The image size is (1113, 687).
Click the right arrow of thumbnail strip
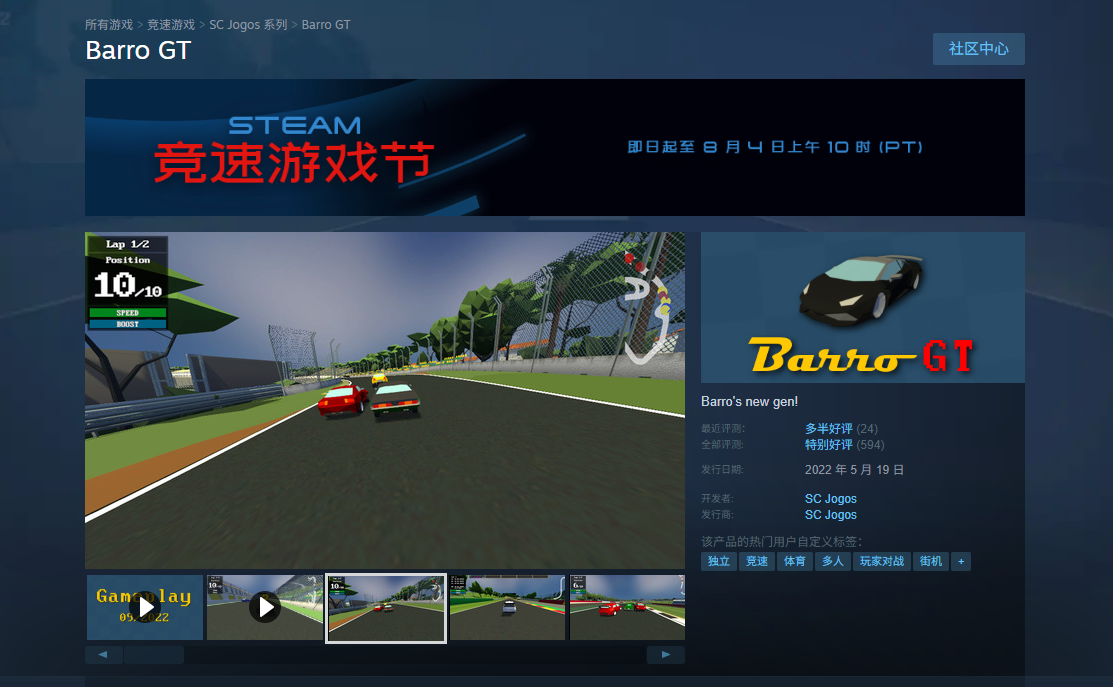pyautogui.click(x=666, y=654)
